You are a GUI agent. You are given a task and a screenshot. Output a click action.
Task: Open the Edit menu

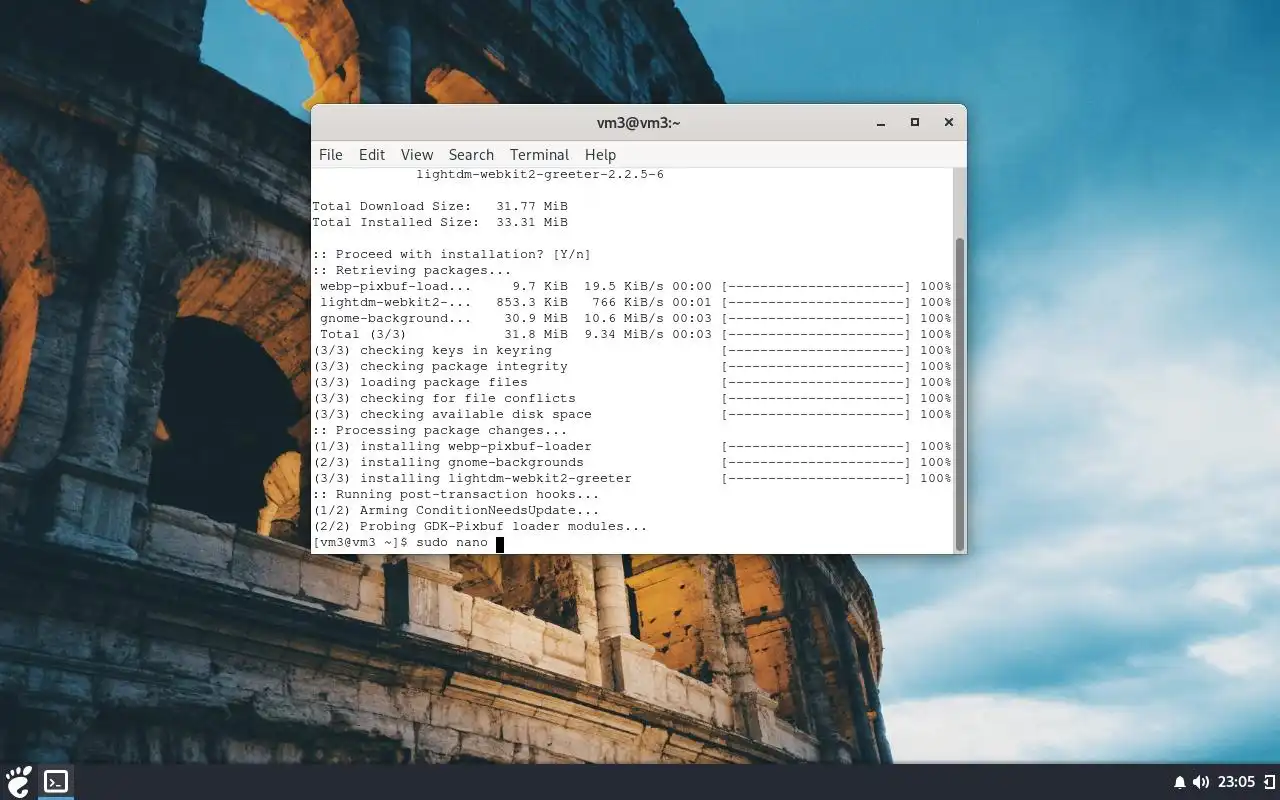(x=372, y=155)
